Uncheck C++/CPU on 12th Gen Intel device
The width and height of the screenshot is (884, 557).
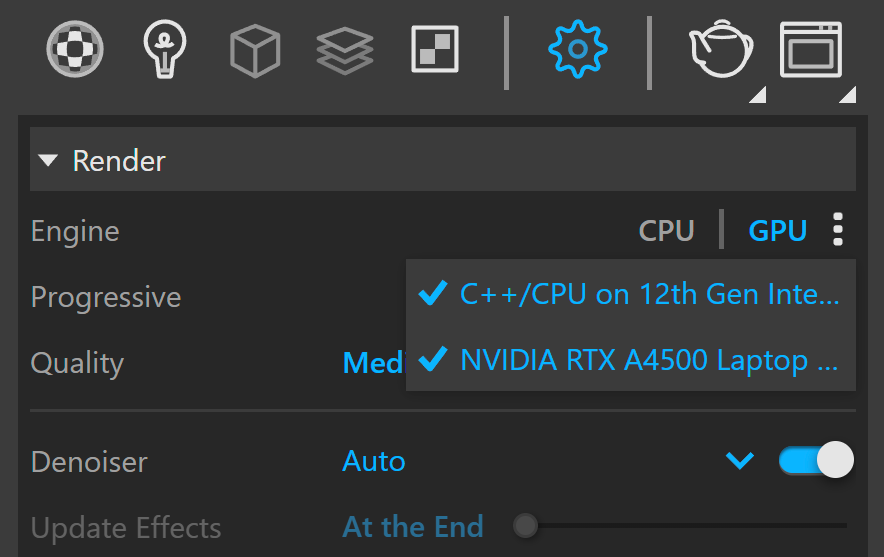(630, 294)
